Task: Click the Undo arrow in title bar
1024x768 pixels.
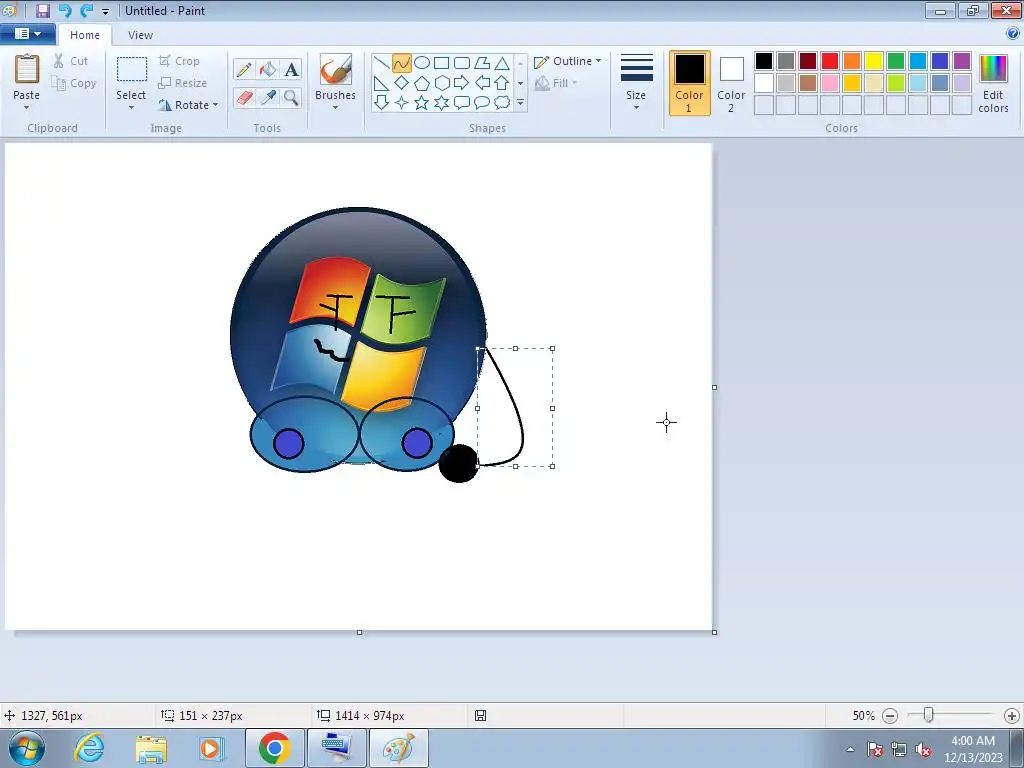Action: [64, 10]
